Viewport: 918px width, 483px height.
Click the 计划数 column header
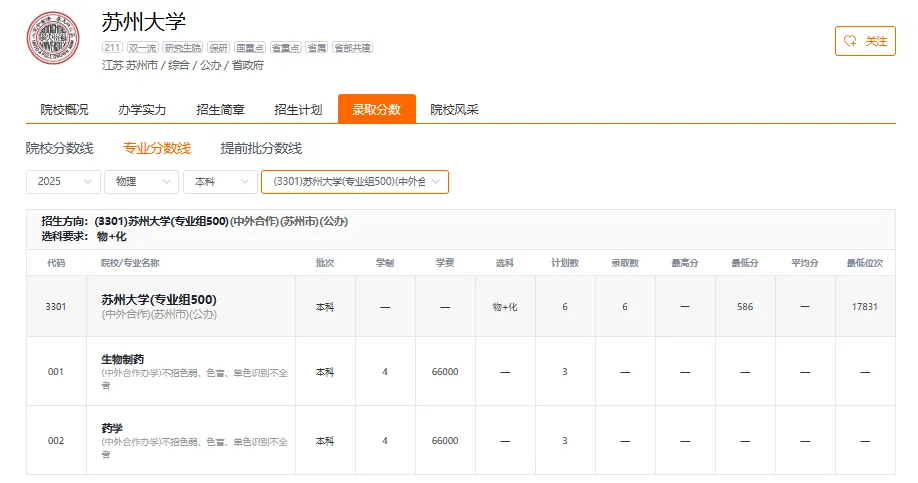pyautogui.click(x=565, y=263)
